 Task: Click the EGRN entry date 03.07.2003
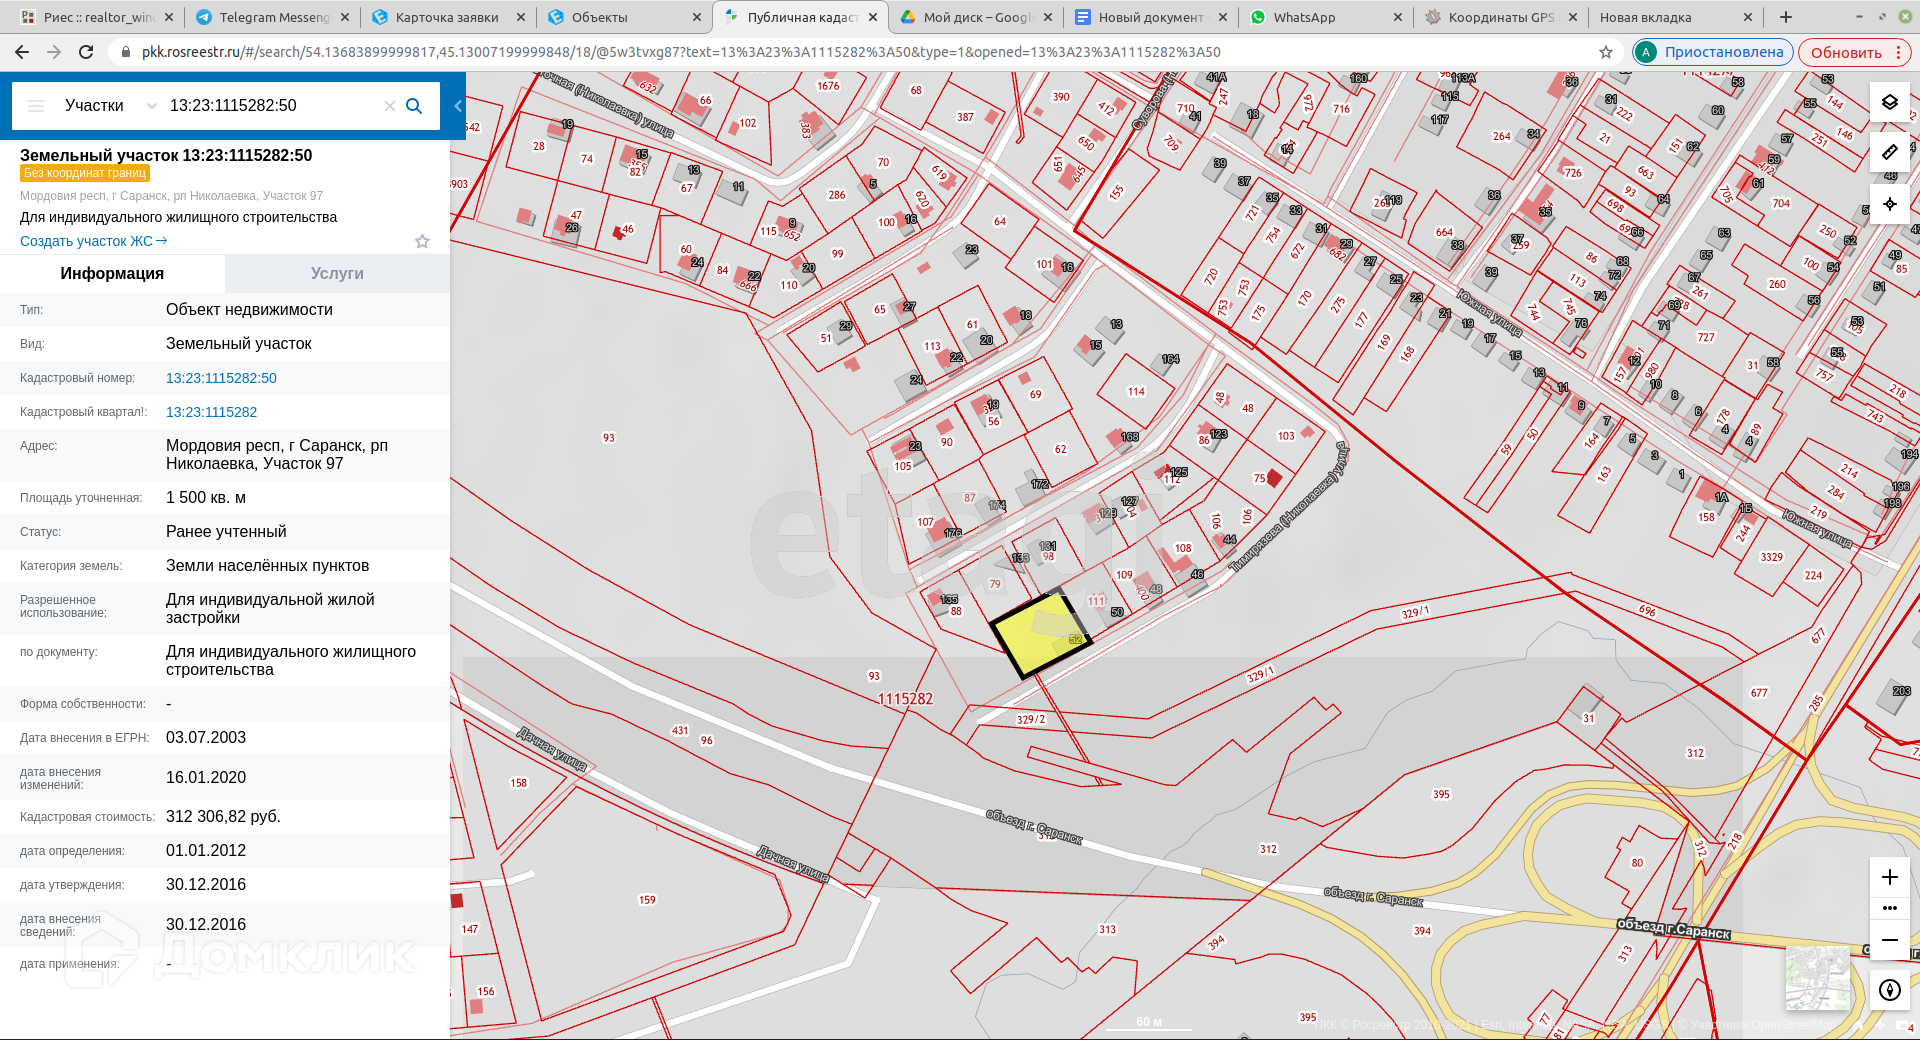click(x=206, y=738)
